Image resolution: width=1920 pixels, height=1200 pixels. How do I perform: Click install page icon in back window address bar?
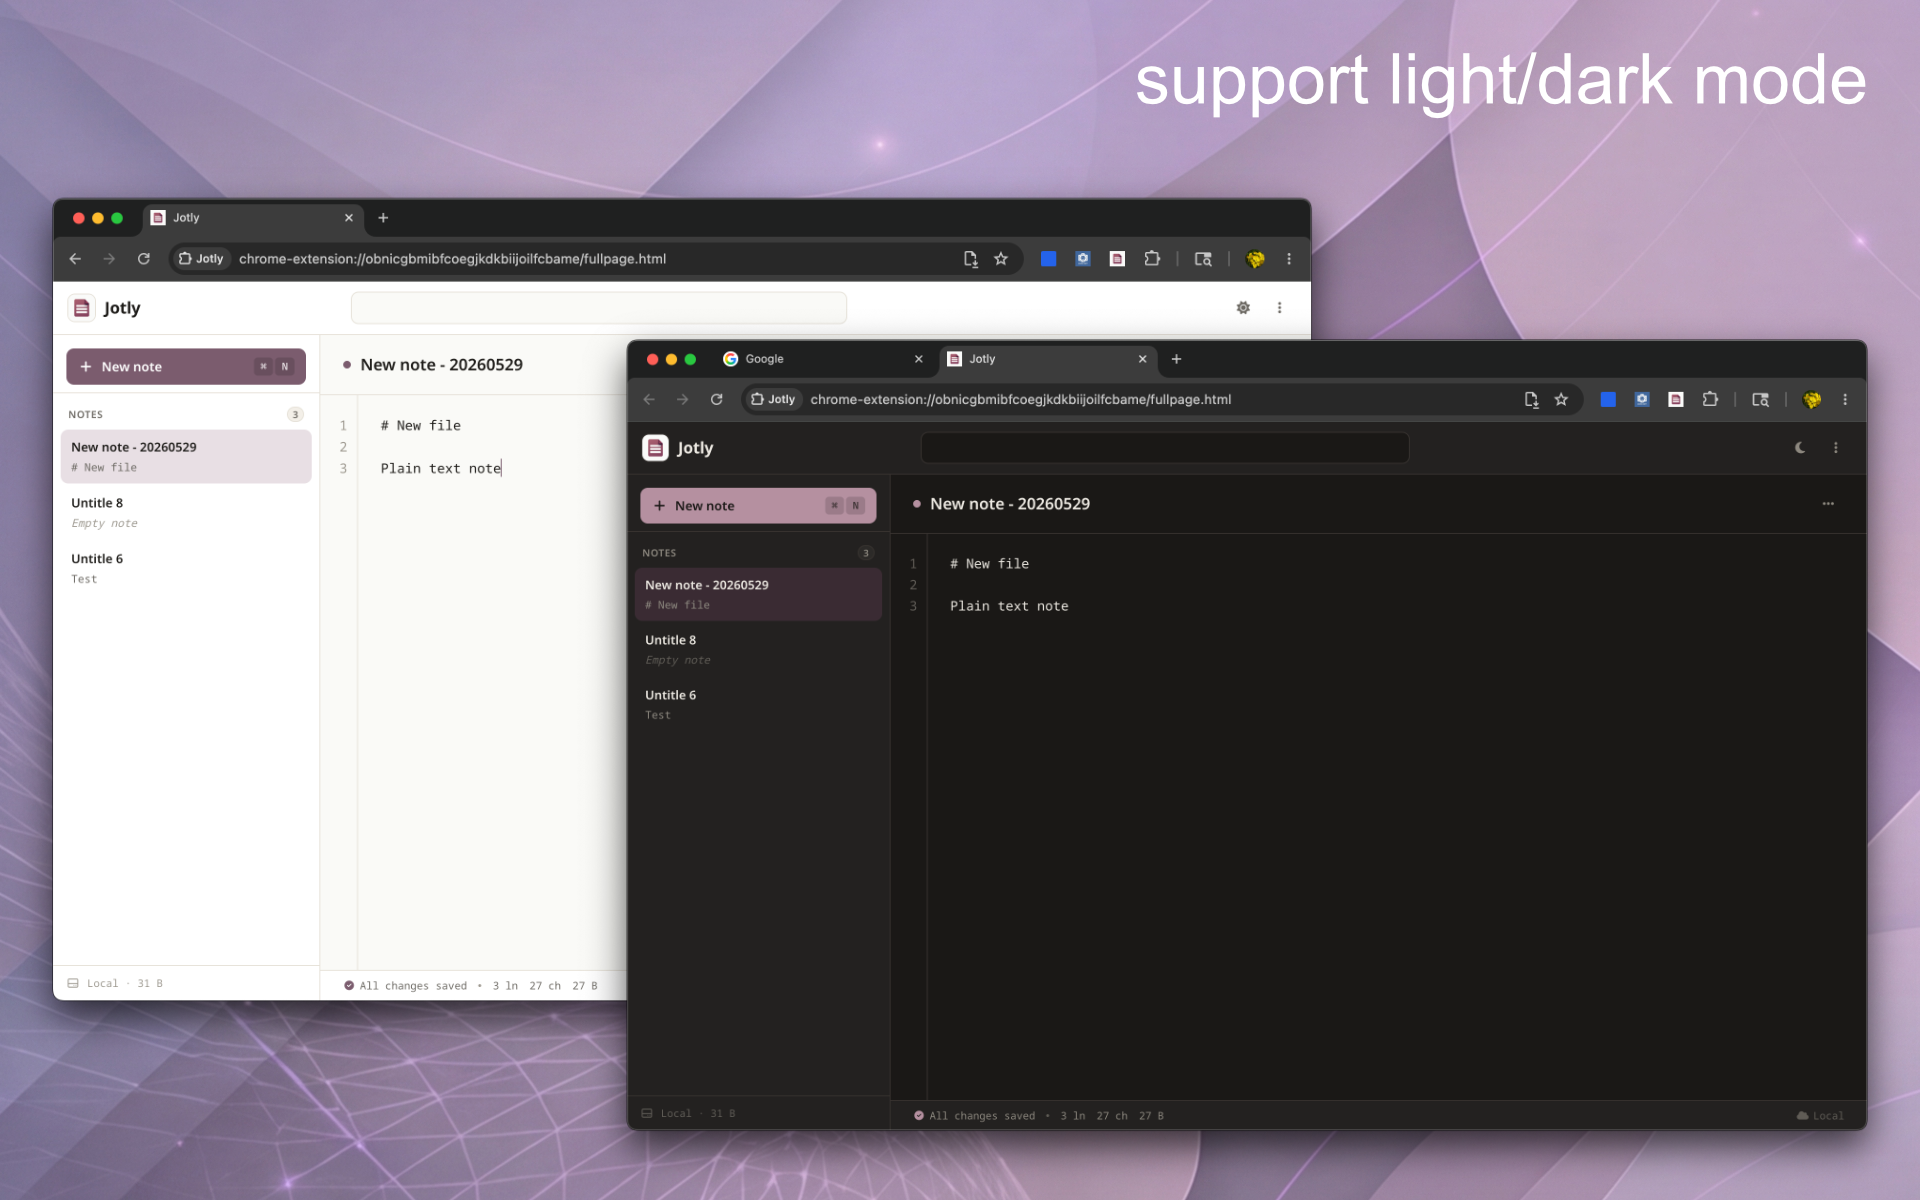coord(970,259)
